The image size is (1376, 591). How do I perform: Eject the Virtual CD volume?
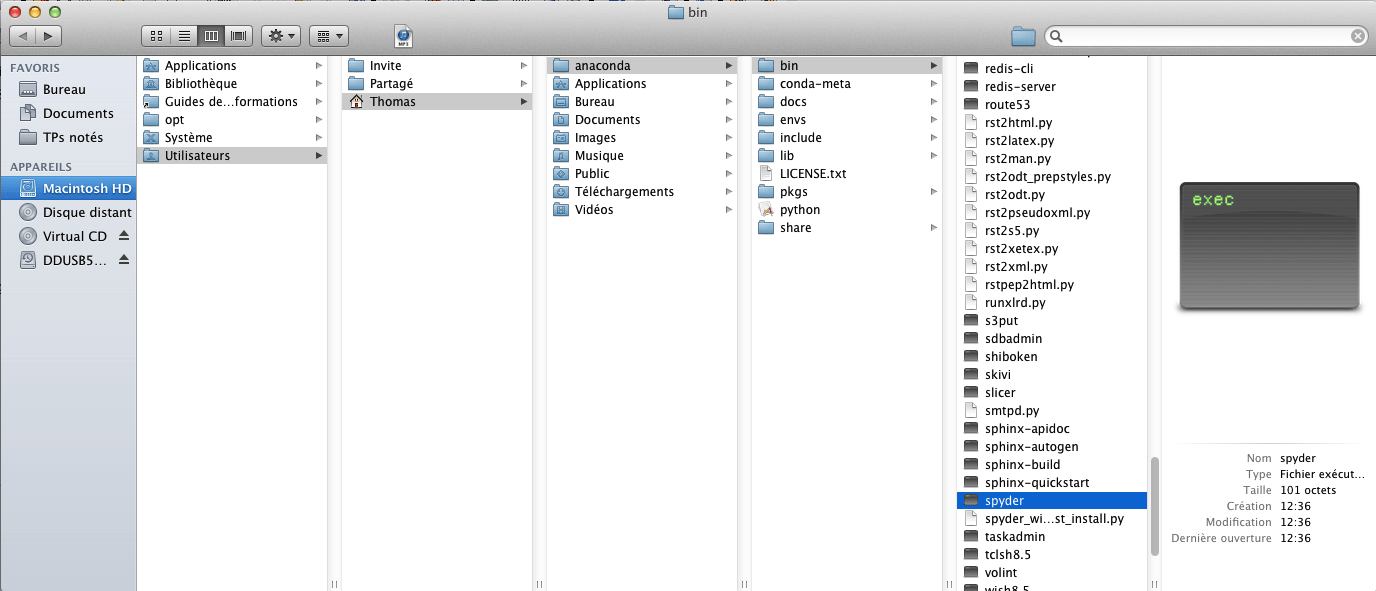[x=124, y=236]
